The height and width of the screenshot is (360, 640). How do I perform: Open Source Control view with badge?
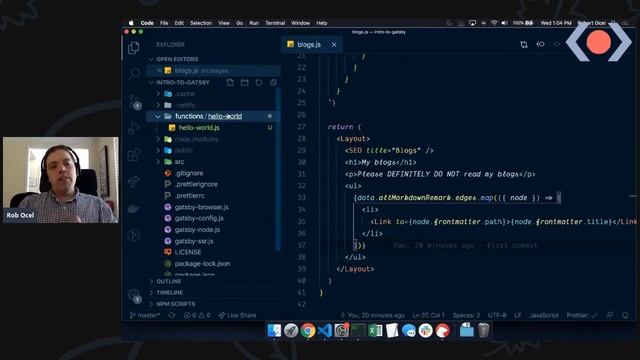click(135, 101)
